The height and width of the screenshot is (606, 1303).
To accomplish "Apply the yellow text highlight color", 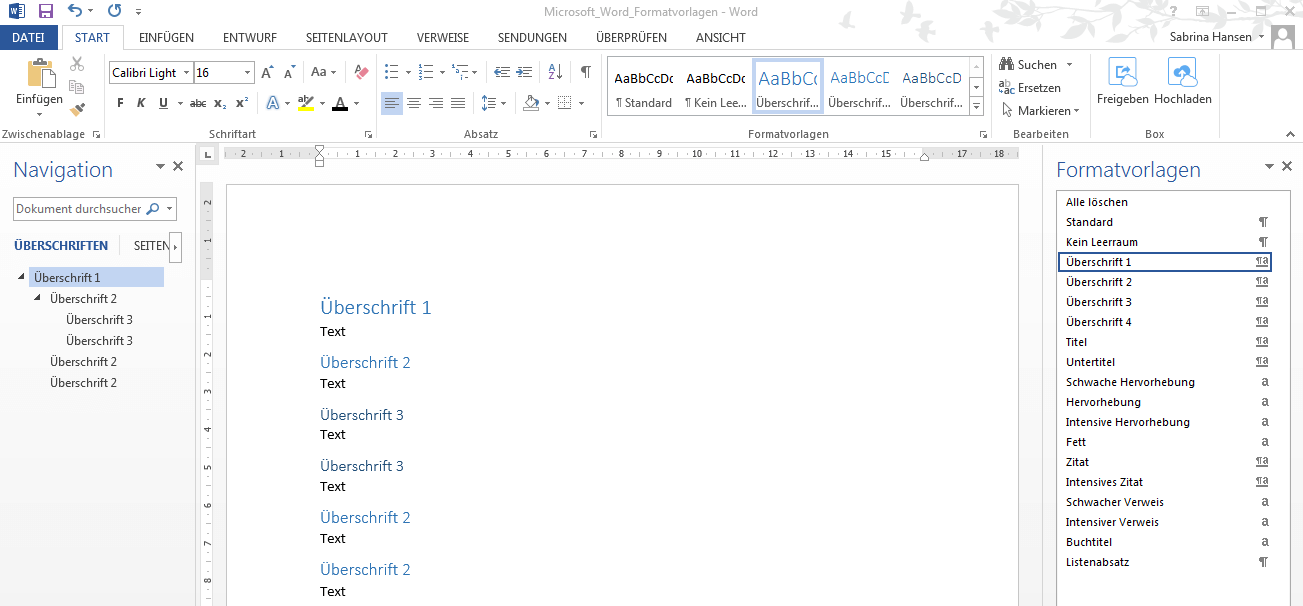I will click(x=306, y=103).
